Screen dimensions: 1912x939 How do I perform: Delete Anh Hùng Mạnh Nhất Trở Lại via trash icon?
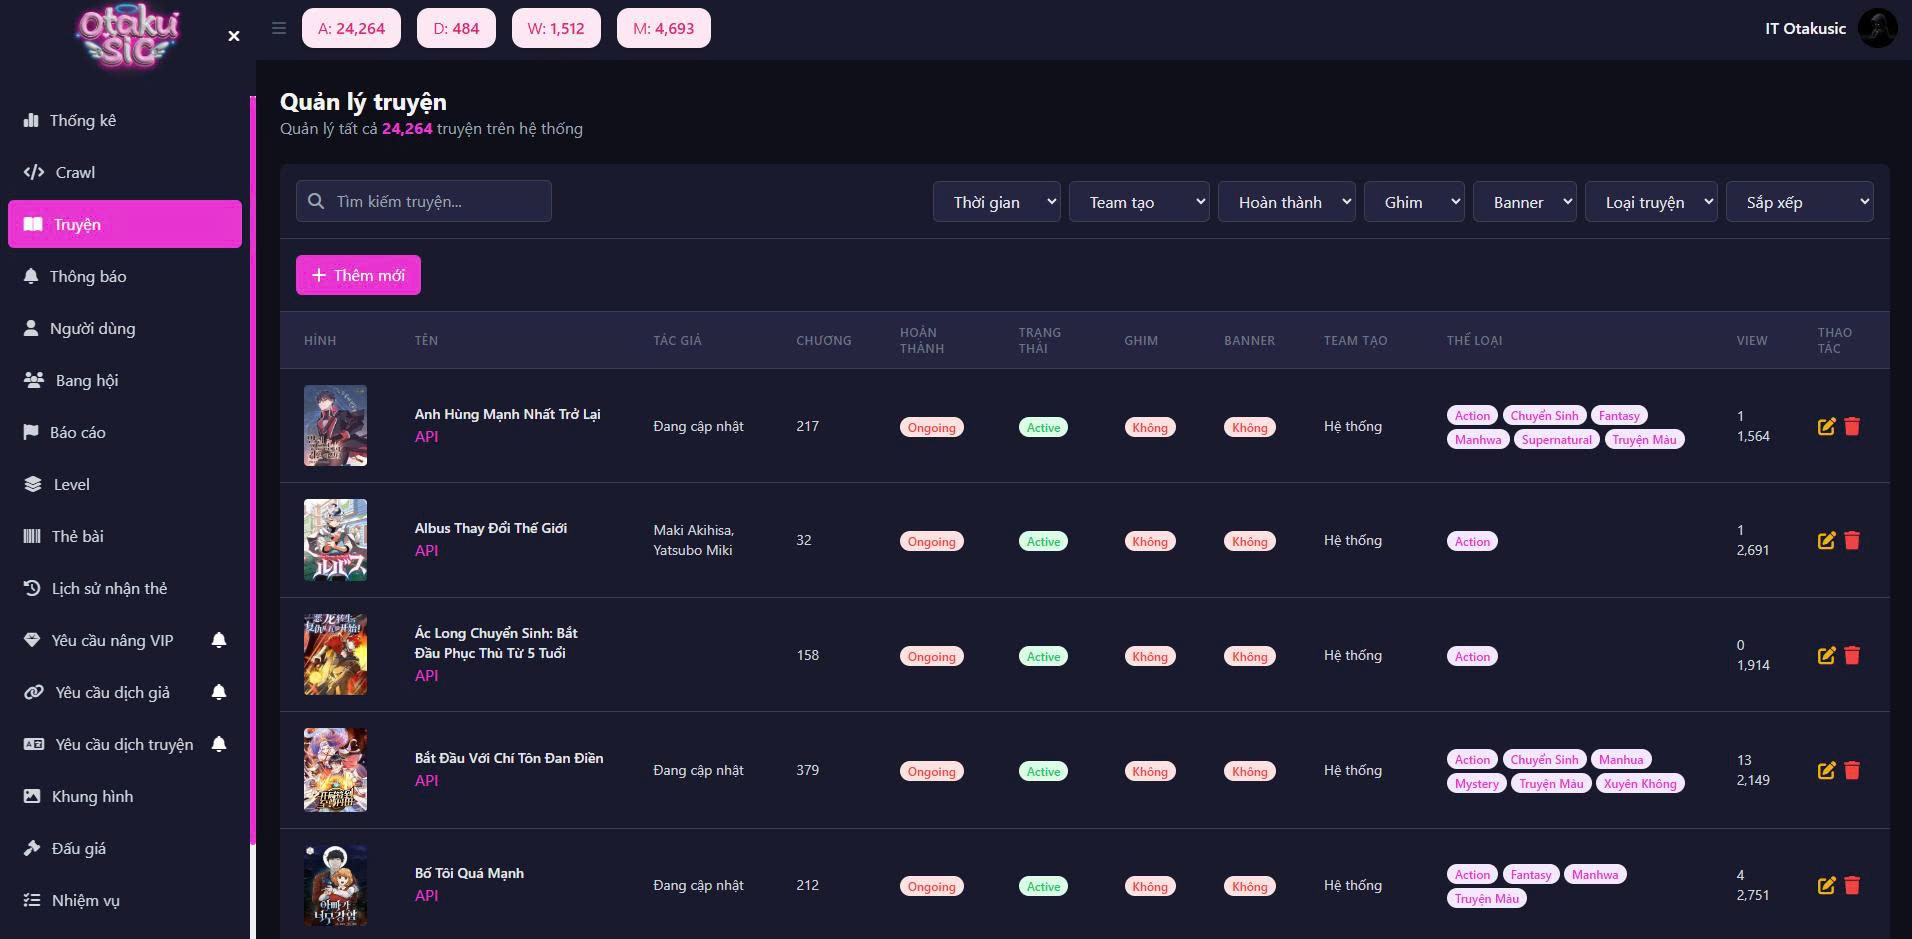pyautogui.click(x=1852, y=426)
